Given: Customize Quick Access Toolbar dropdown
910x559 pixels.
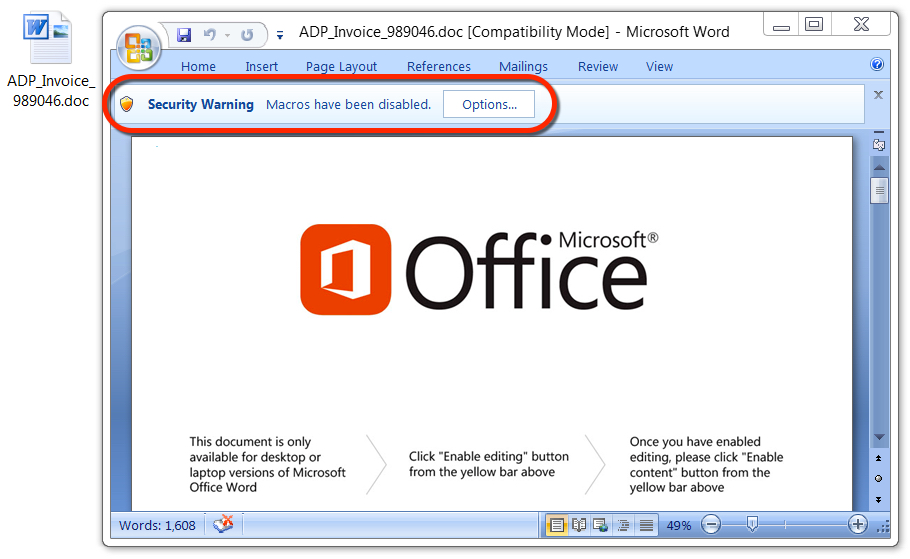Looking at the screenshot, I should 280,35.
